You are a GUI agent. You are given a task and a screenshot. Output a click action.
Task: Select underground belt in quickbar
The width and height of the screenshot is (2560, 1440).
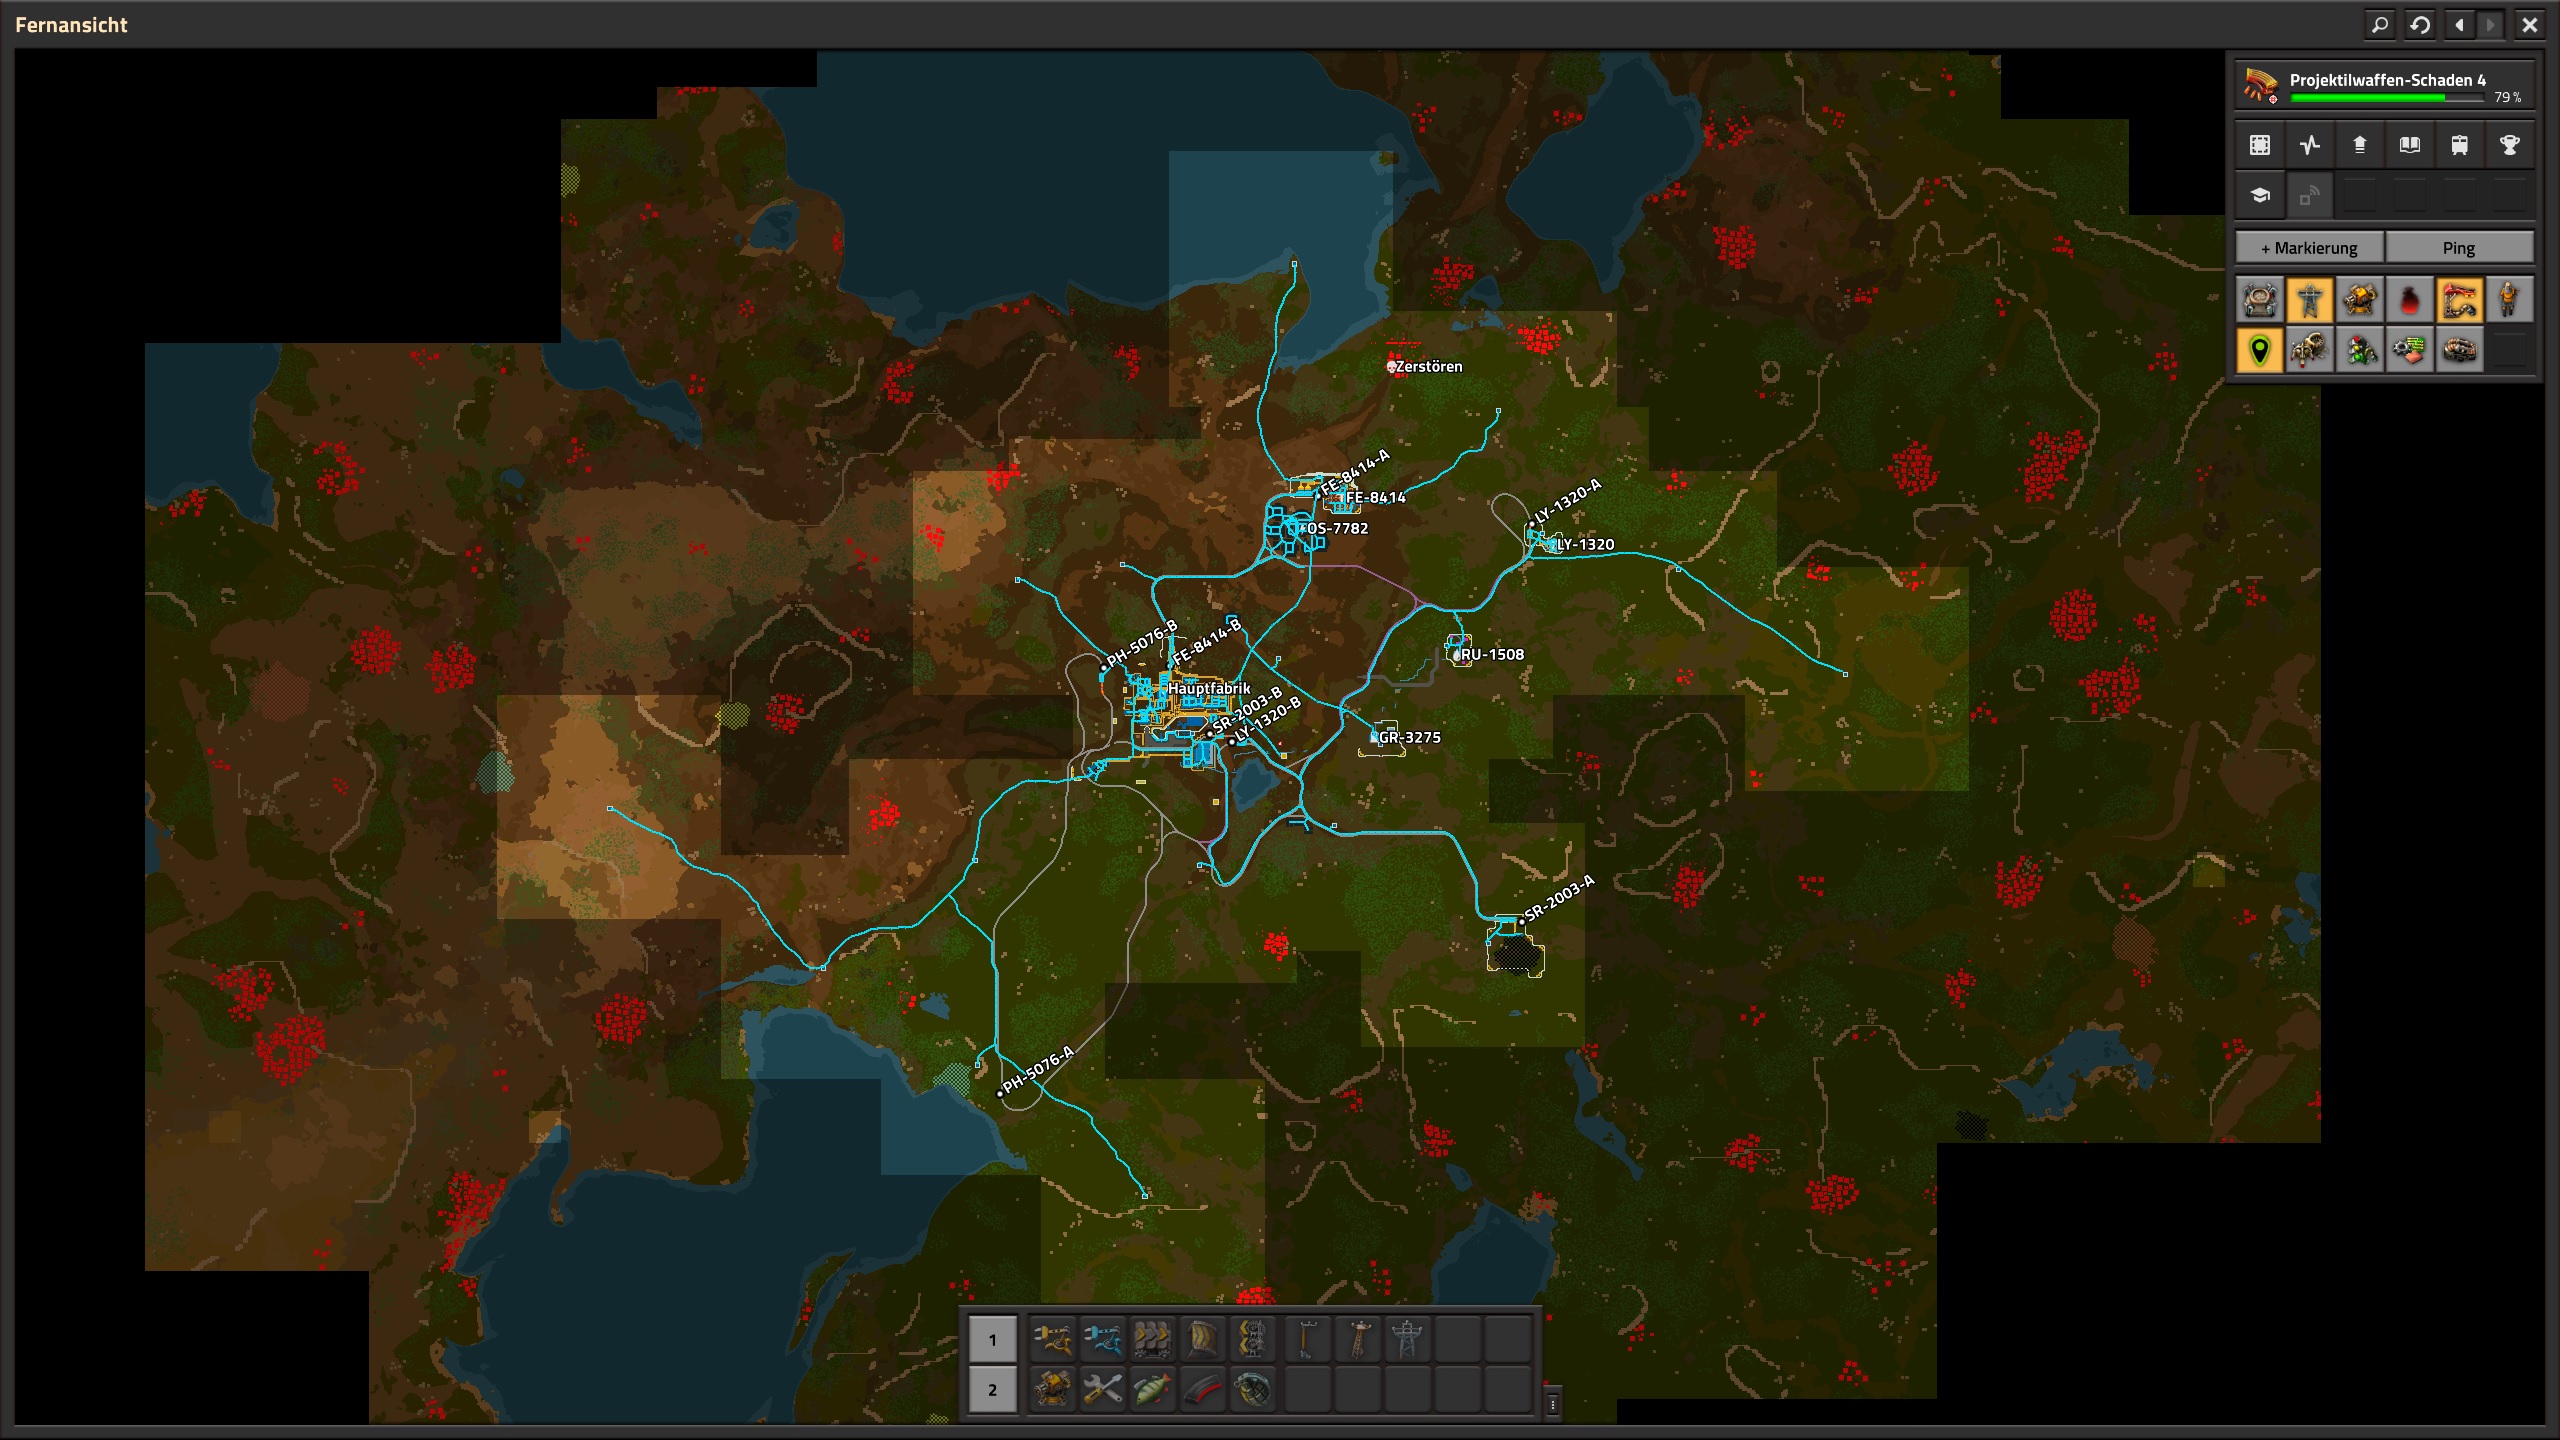click(1203, 1339)
